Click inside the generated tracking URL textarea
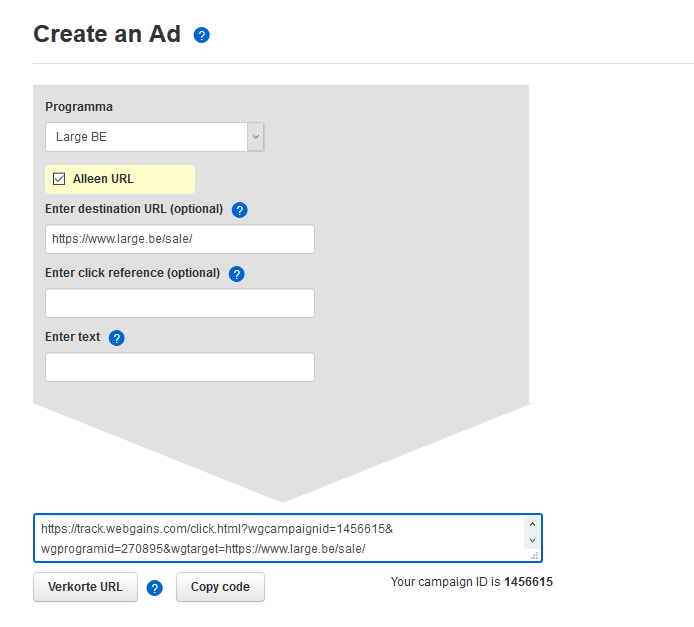 pyautogui.click(x=280, y=538)
